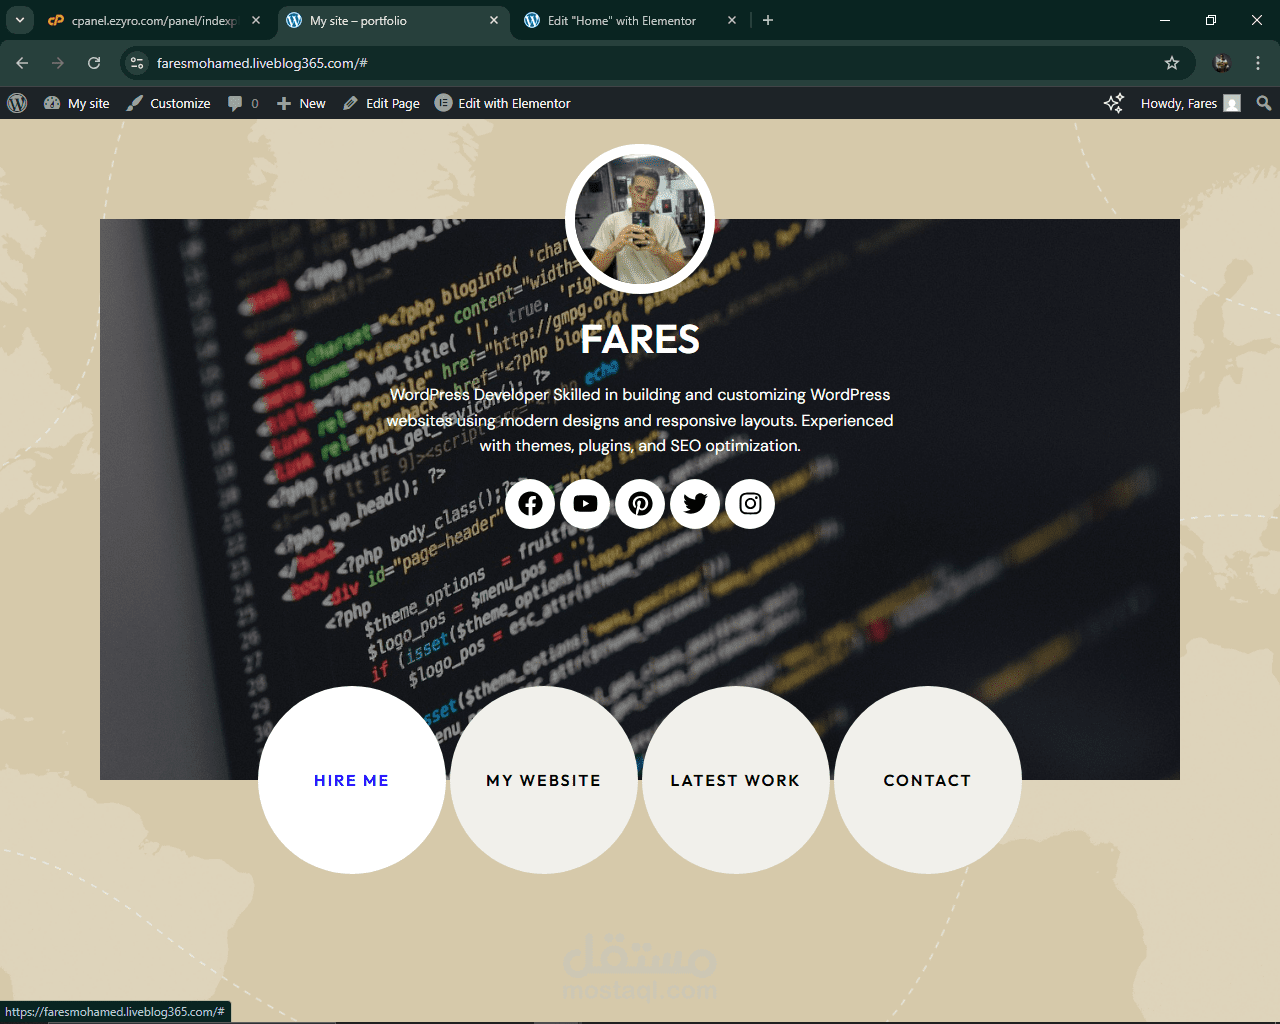
Task: Bookmark this page with the star icon
Action: (x=1172, y=63)
